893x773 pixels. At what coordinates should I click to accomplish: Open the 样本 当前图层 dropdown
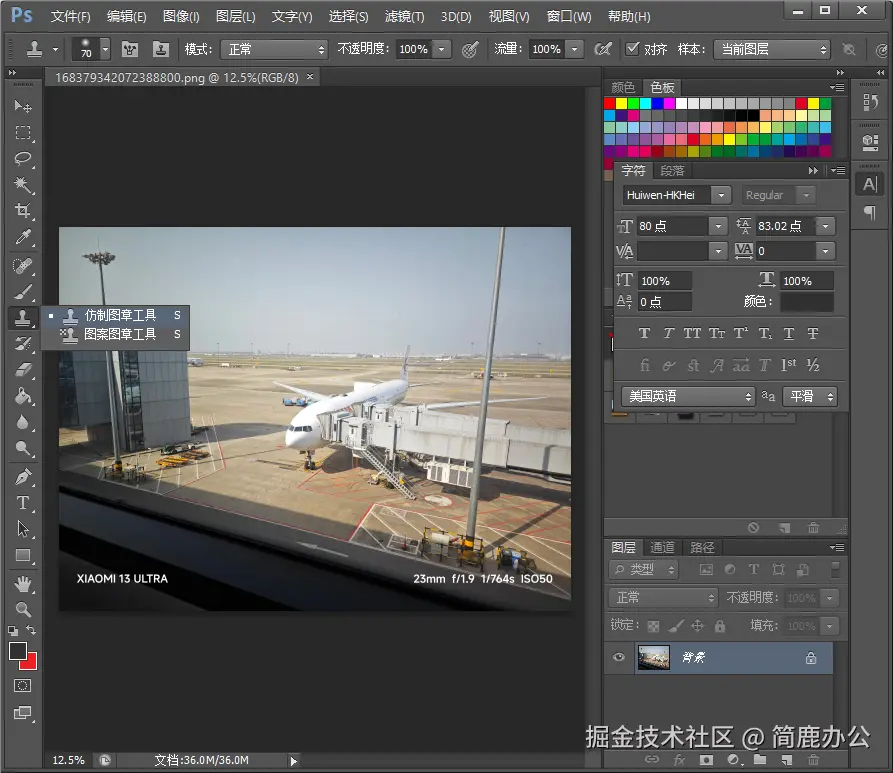(x=772, y=50)
